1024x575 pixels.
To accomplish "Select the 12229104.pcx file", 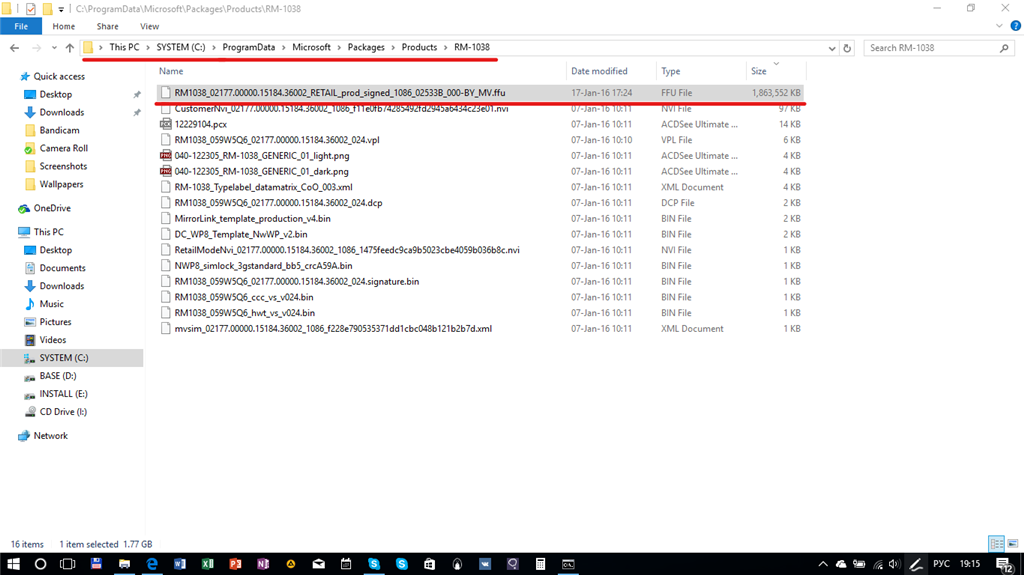I will pyautogui.click(x=480, y=124).
